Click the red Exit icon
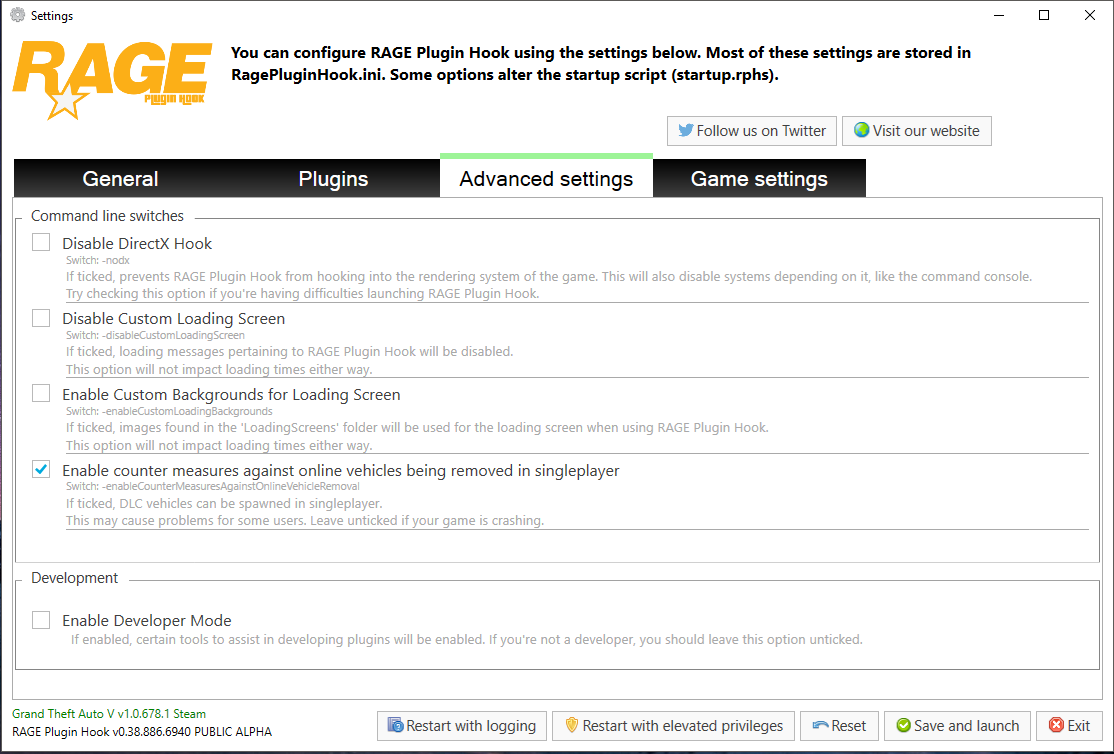This screenshot has width=1114, height=754. click(x=1057, y=726)
